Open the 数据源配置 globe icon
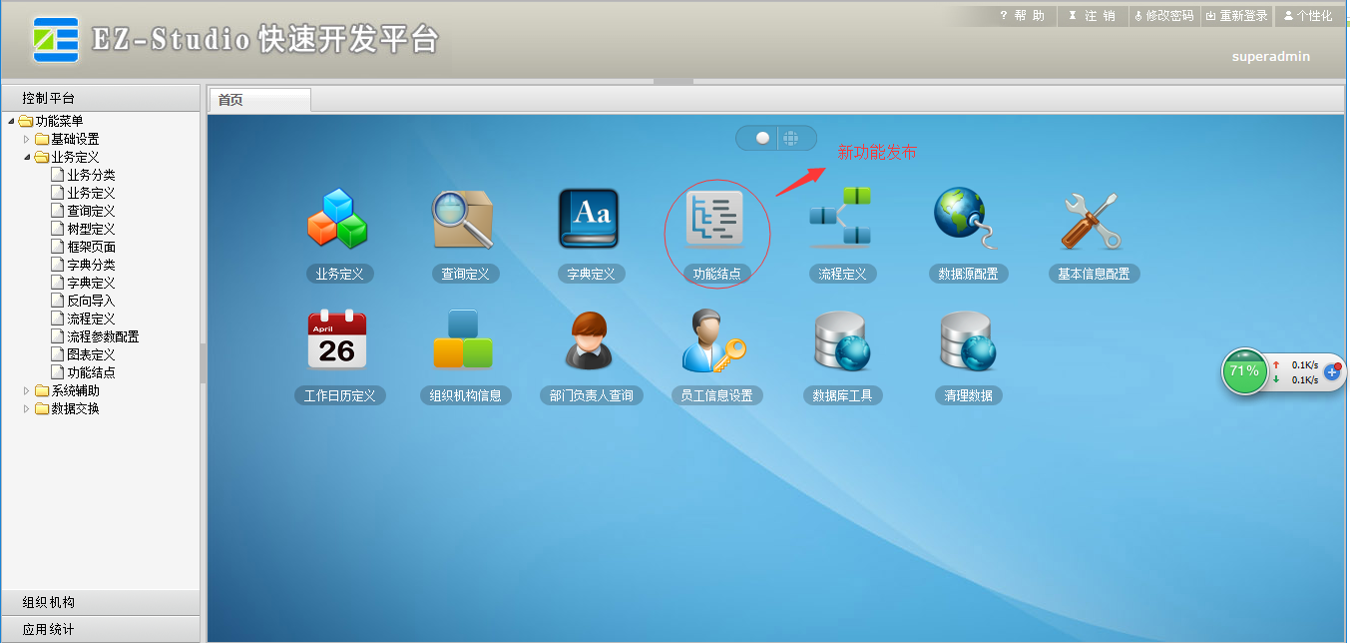Viewport: 1350px width, 643px height. click(967, 219)
